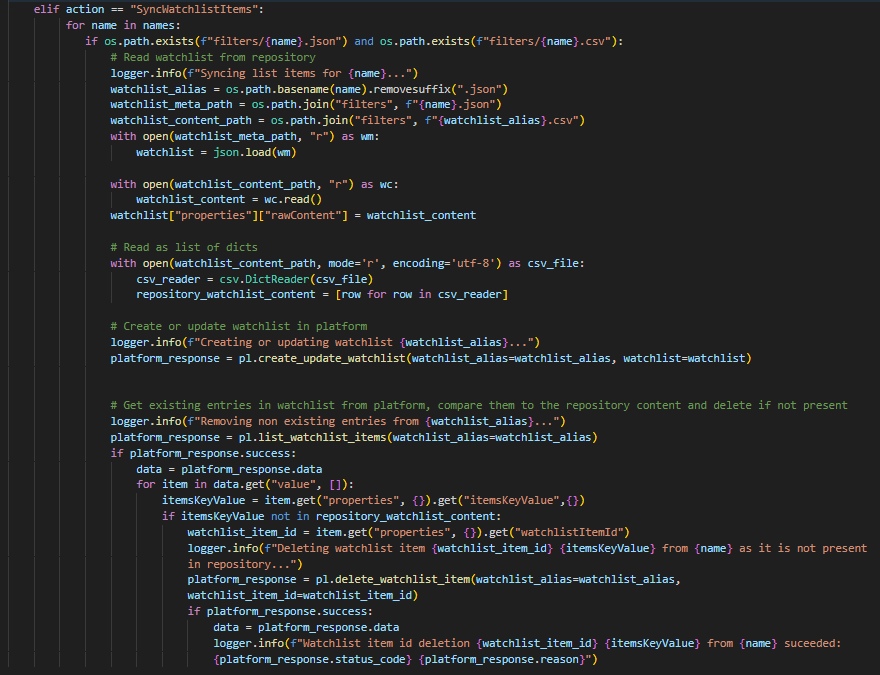Click the watchlist_meta_path assignment line
The width and height of the screenshot is (880, 675).
[x=306, y=104]
